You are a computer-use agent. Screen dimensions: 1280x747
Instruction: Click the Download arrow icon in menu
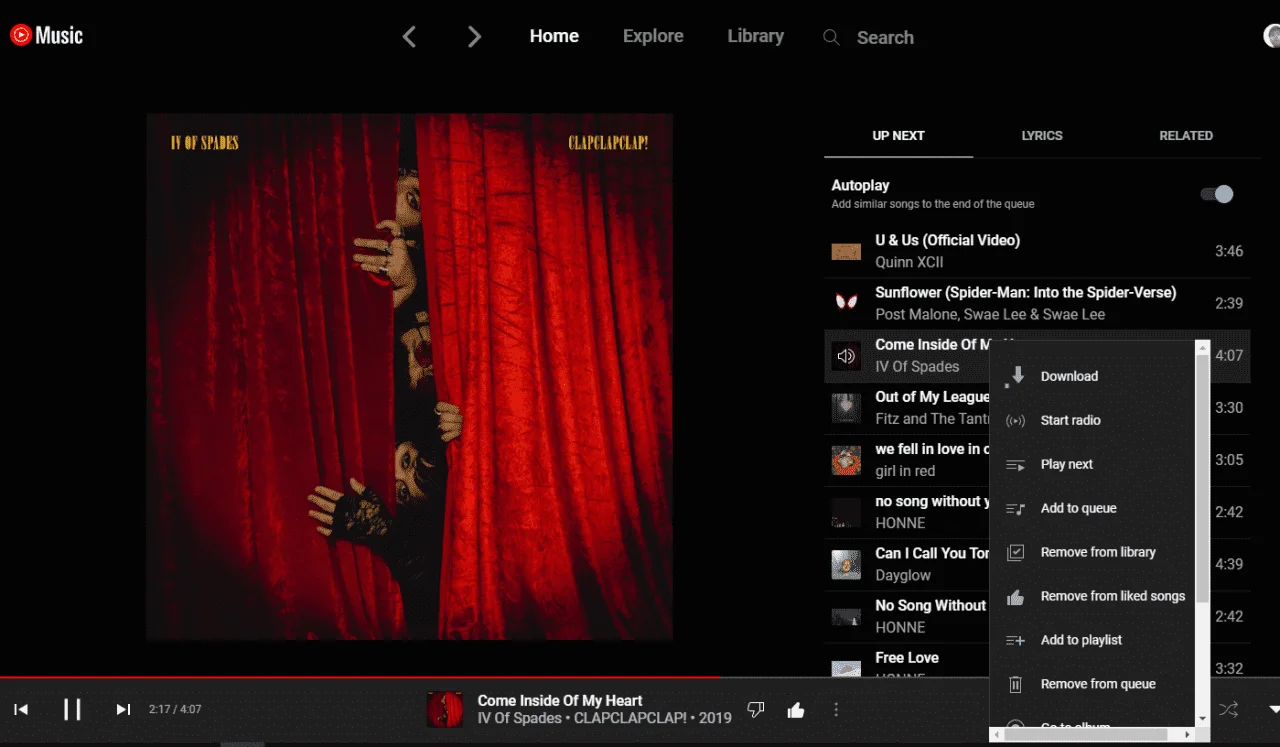point(1016,376)
